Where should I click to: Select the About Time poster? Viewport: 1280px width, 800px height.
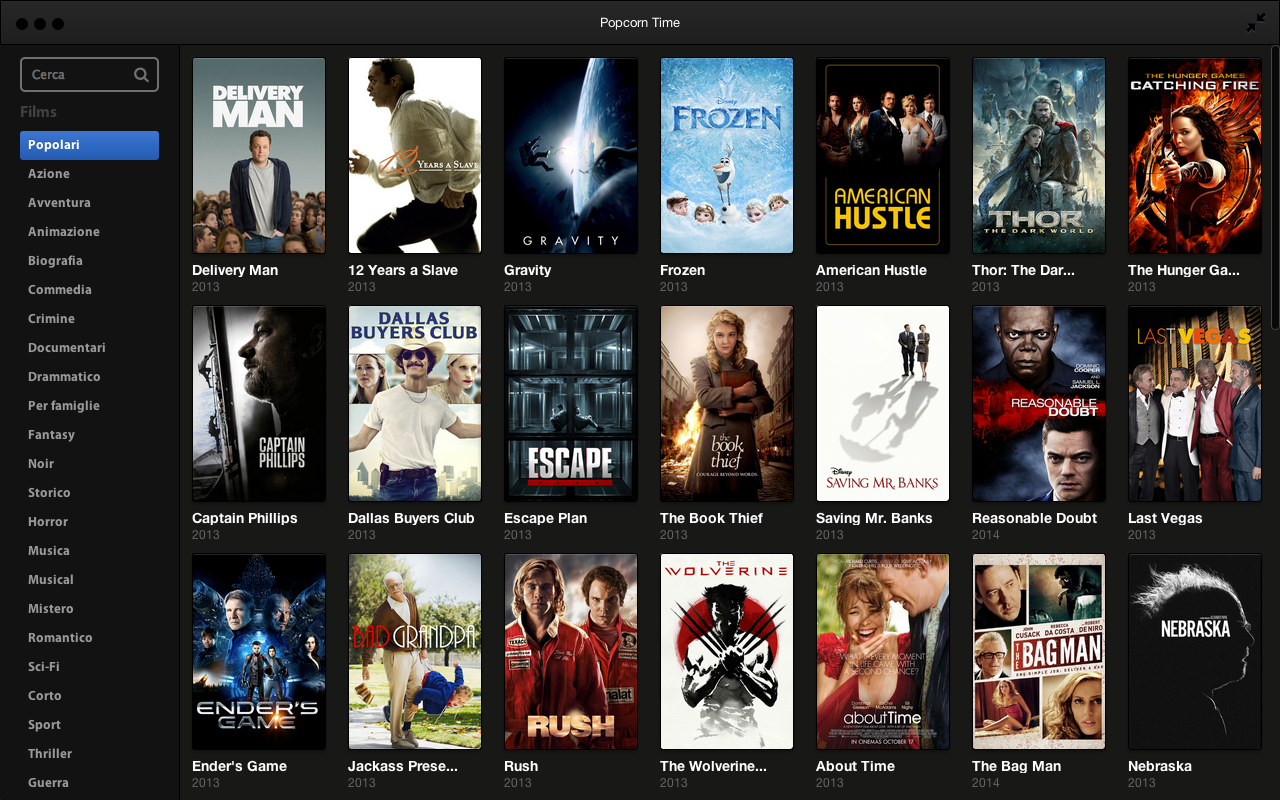click(883, 651)
